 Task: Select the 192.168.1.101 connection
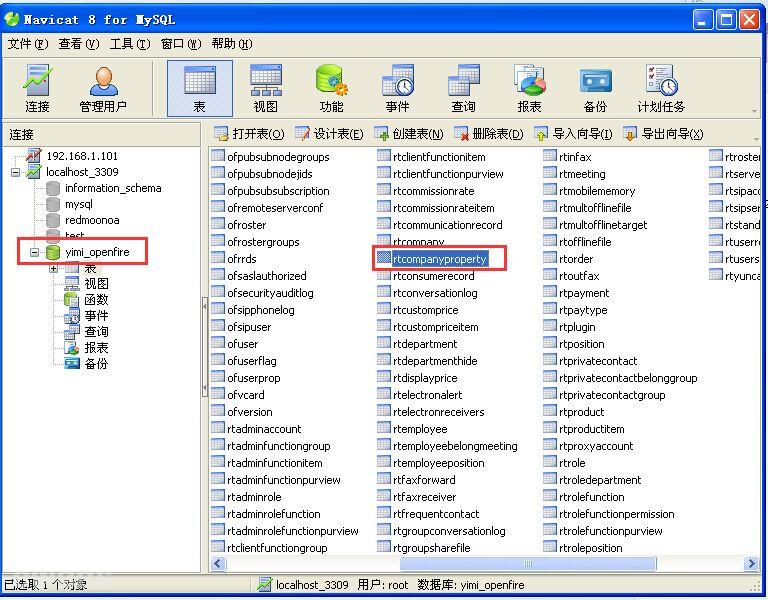tap(82, 156)
